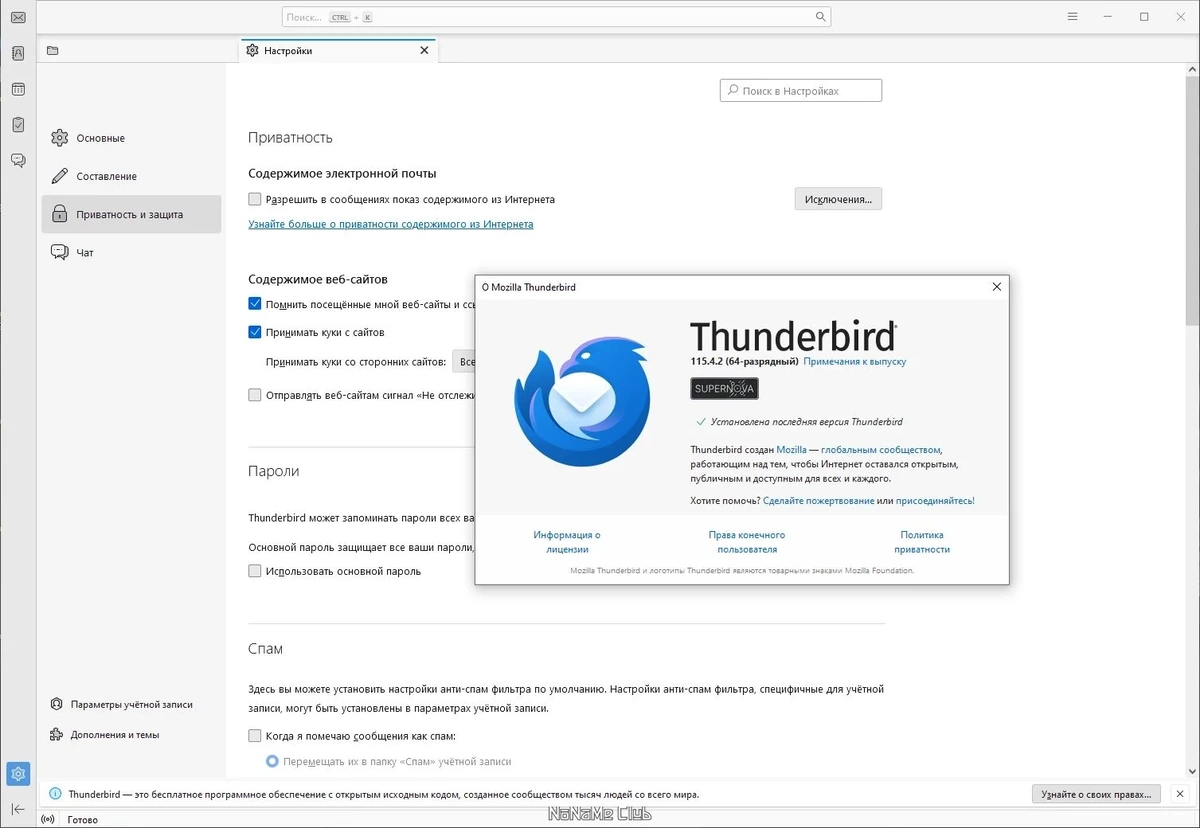Screen dimensions: 1200x828
Task: Close the rights notification bar
Action: tap(1178, 794)
